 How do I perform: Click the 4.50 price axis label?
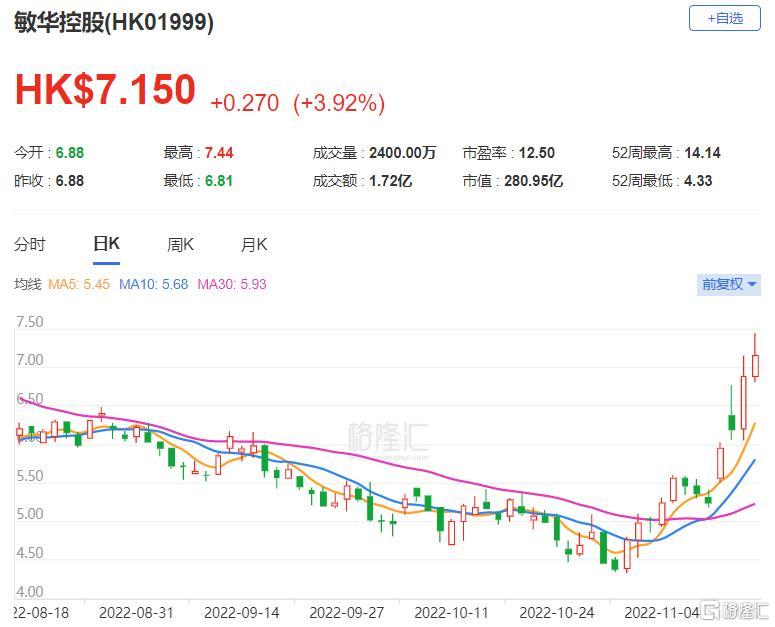coord(30,553)
